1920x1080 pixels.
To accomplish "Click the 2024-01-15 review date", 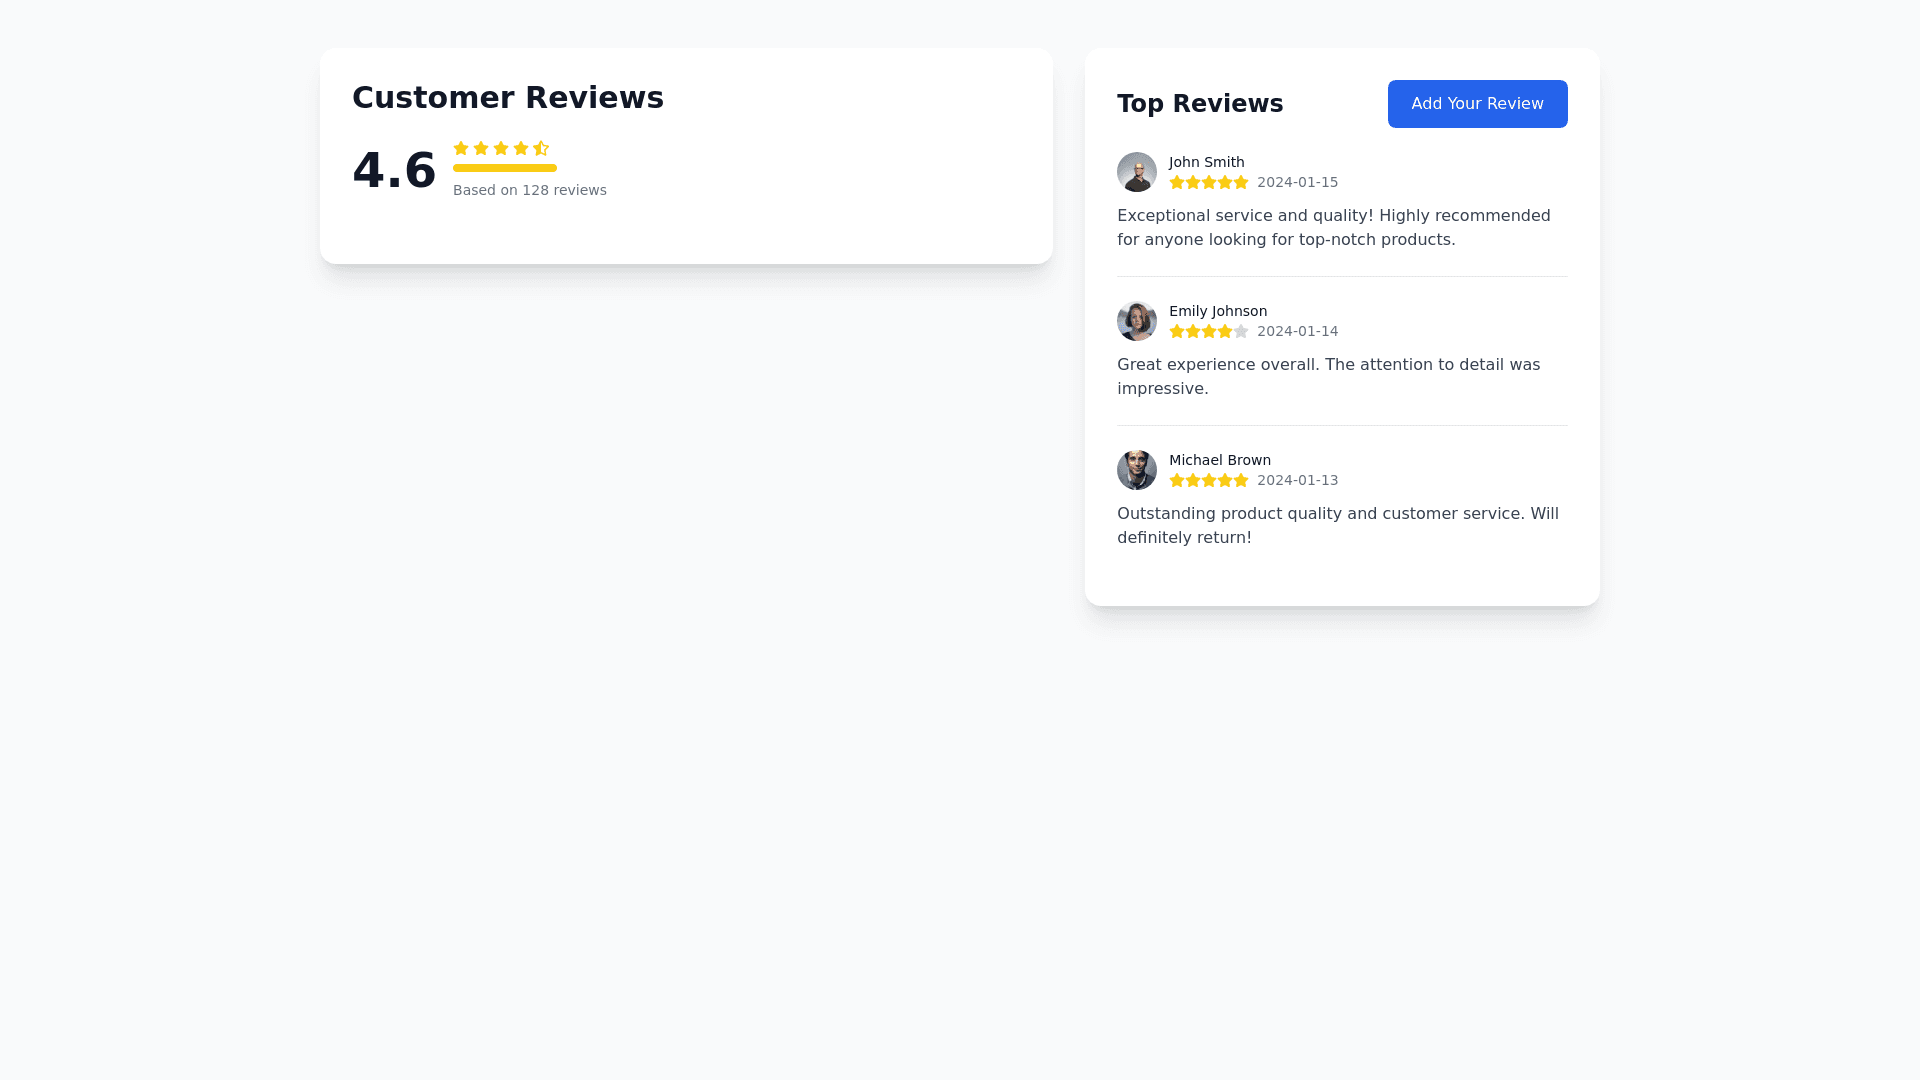I will tap(1297, 182).
